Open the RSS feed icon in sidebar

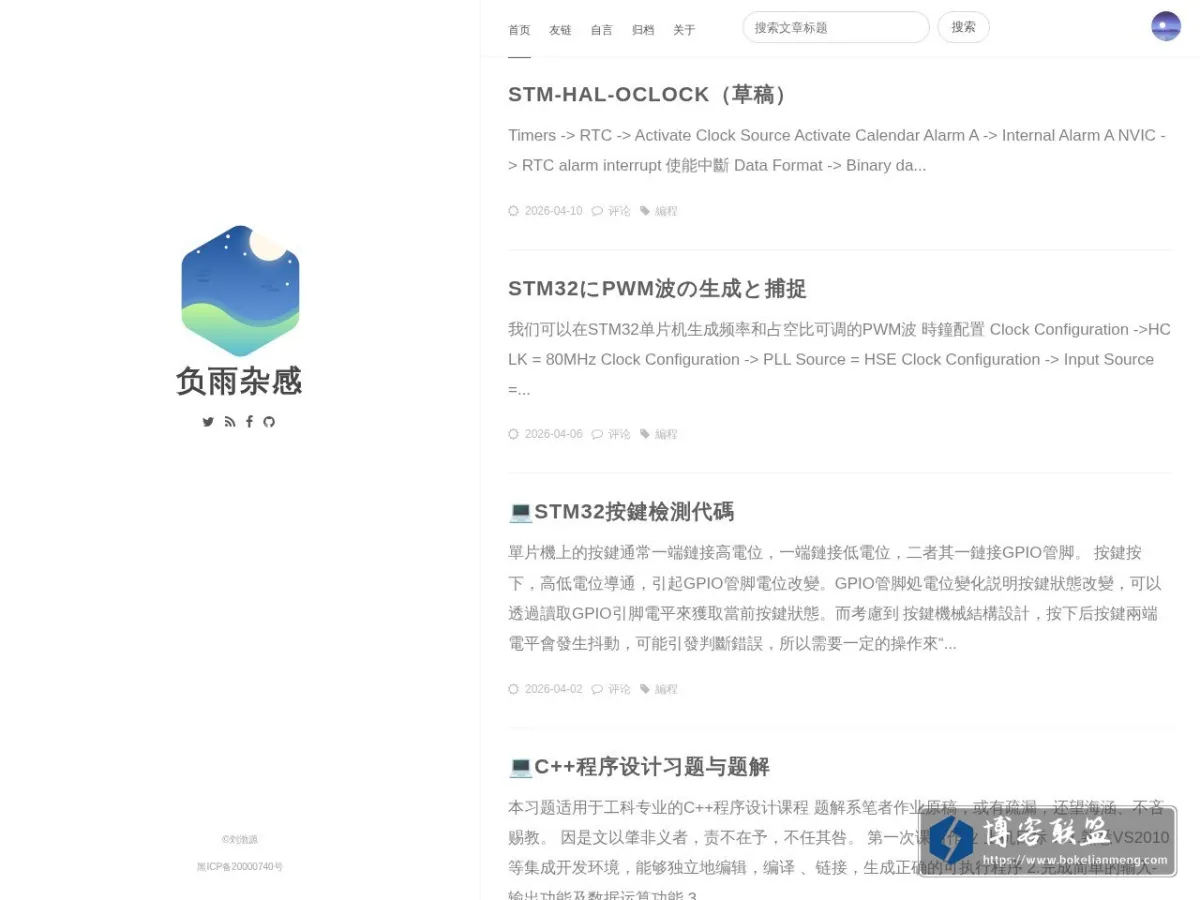click(229, 422)
